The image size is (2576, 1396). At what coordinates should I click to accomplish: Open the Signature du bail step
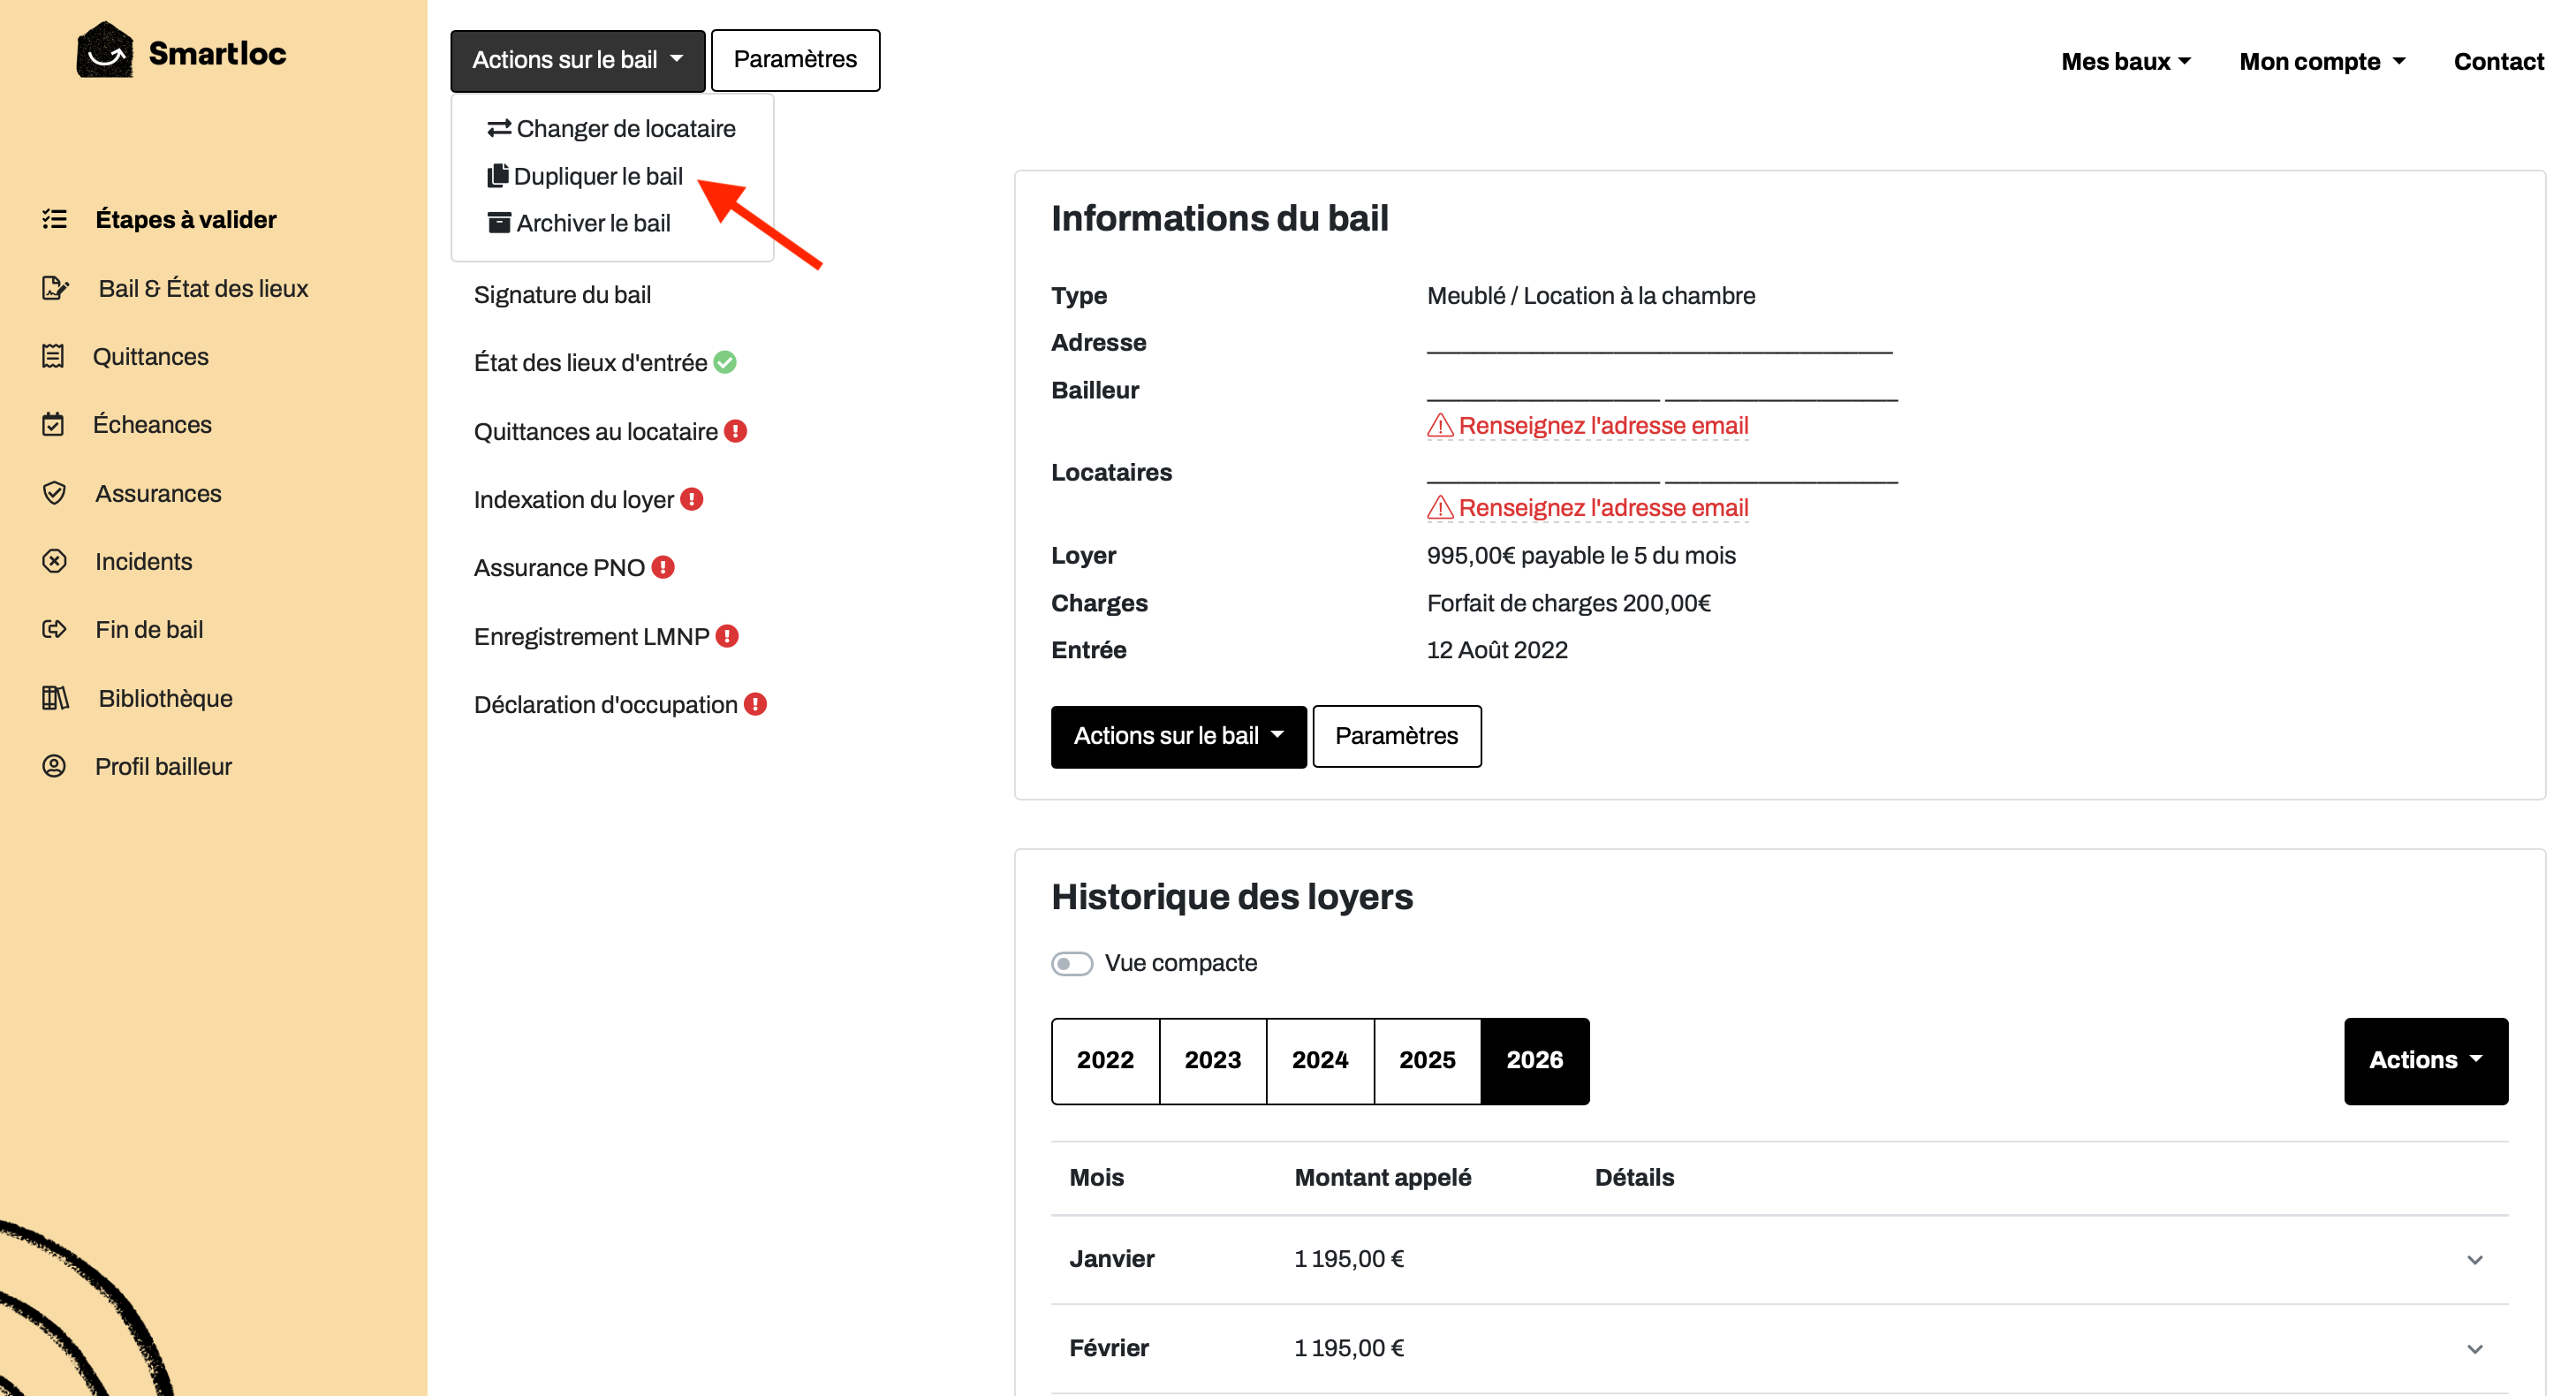point(562,294)
